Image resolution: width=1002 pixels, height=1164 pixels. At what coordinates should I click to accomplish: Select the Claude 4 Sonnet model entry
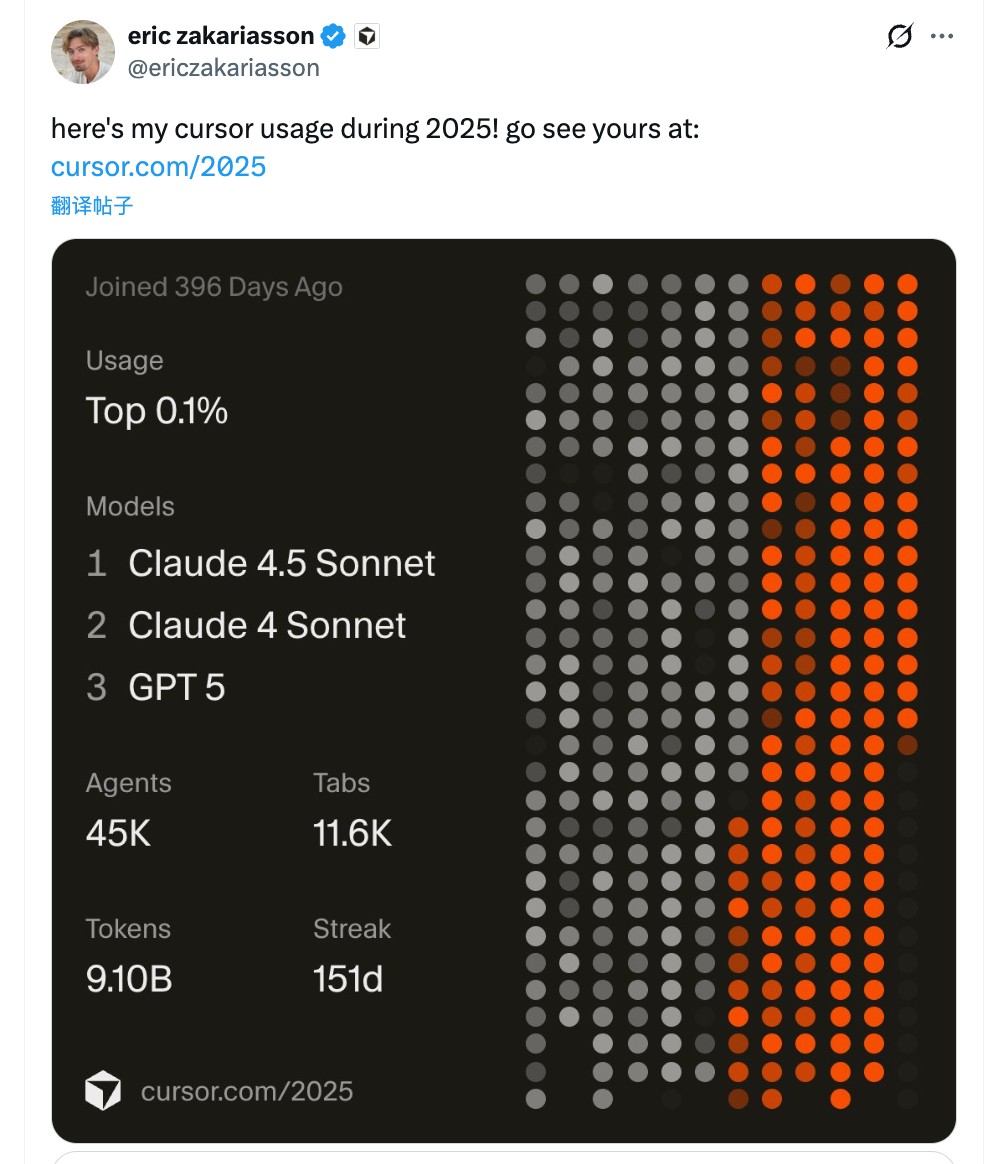point(266,626)
